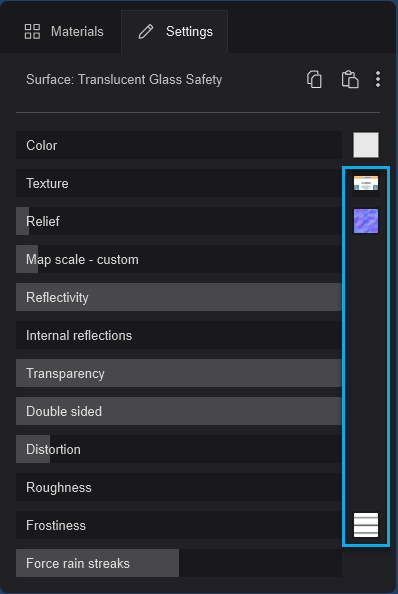Viewport: 398px width, 594px height.
Task: Switch to the Settings tab
Action: pos(175,32)
